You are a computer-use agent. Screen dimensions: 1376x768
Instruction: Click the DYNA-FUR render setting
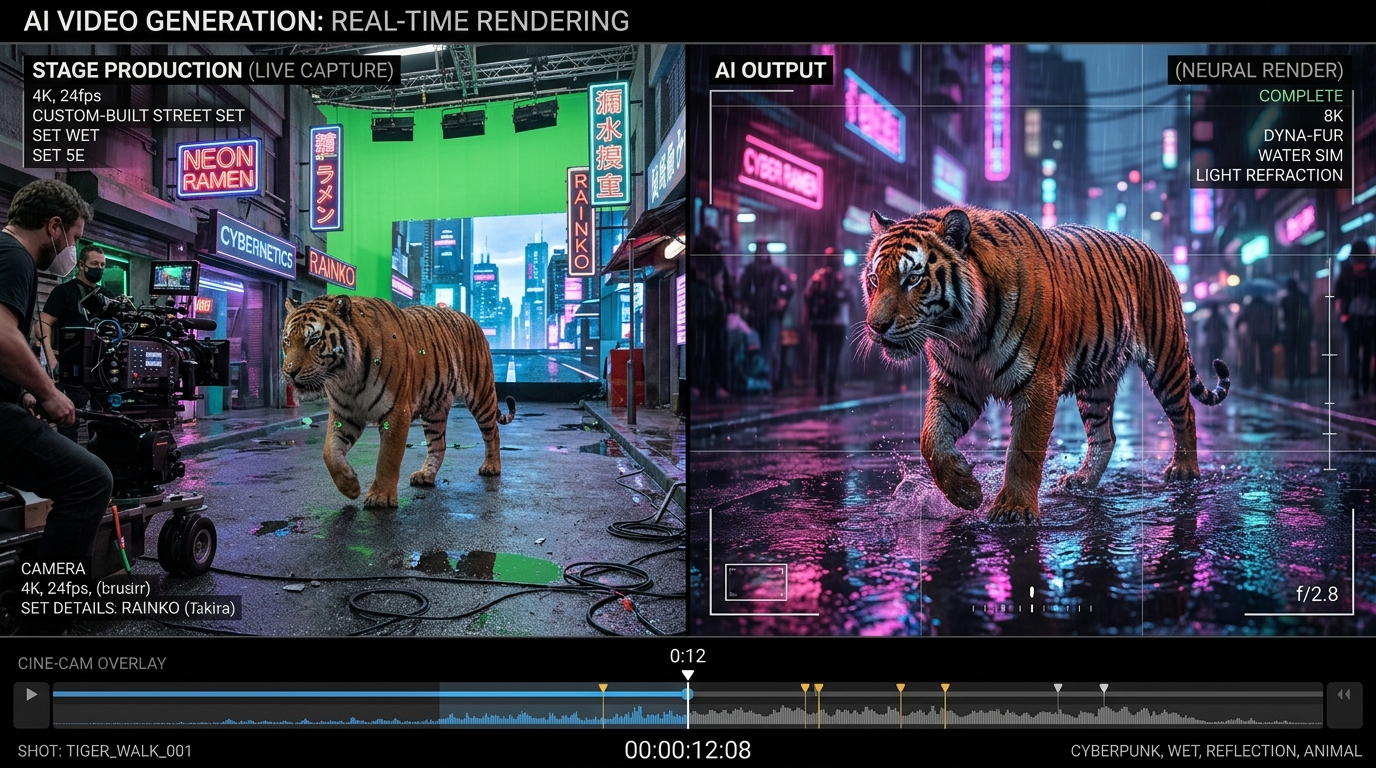pos(1303,135)
